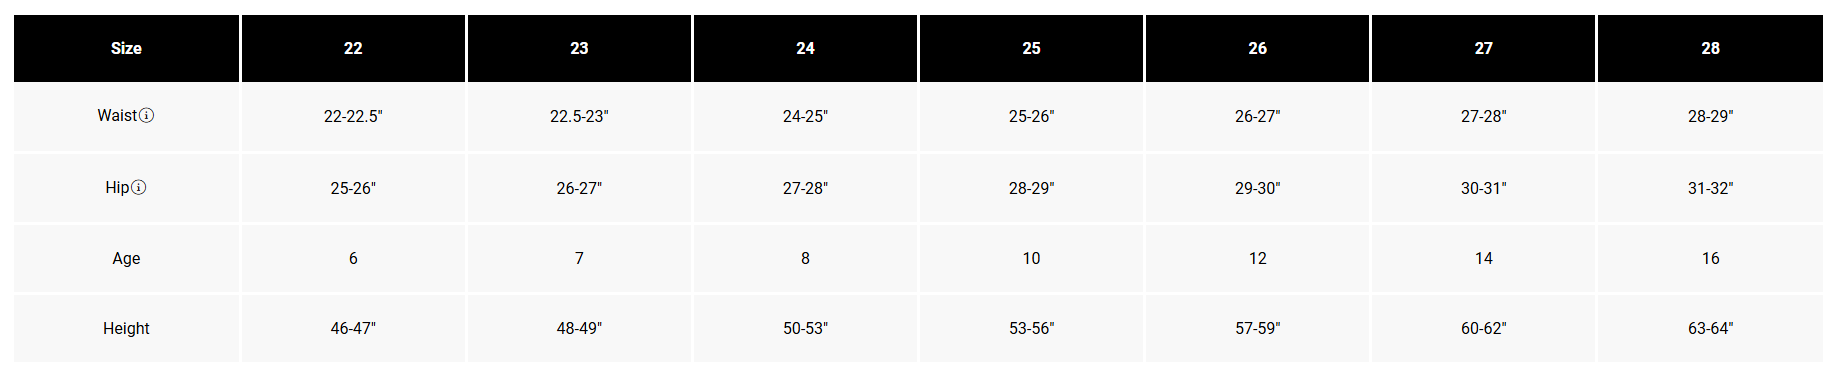Click the 22-22.5" waist cell

tap(353, 116)
